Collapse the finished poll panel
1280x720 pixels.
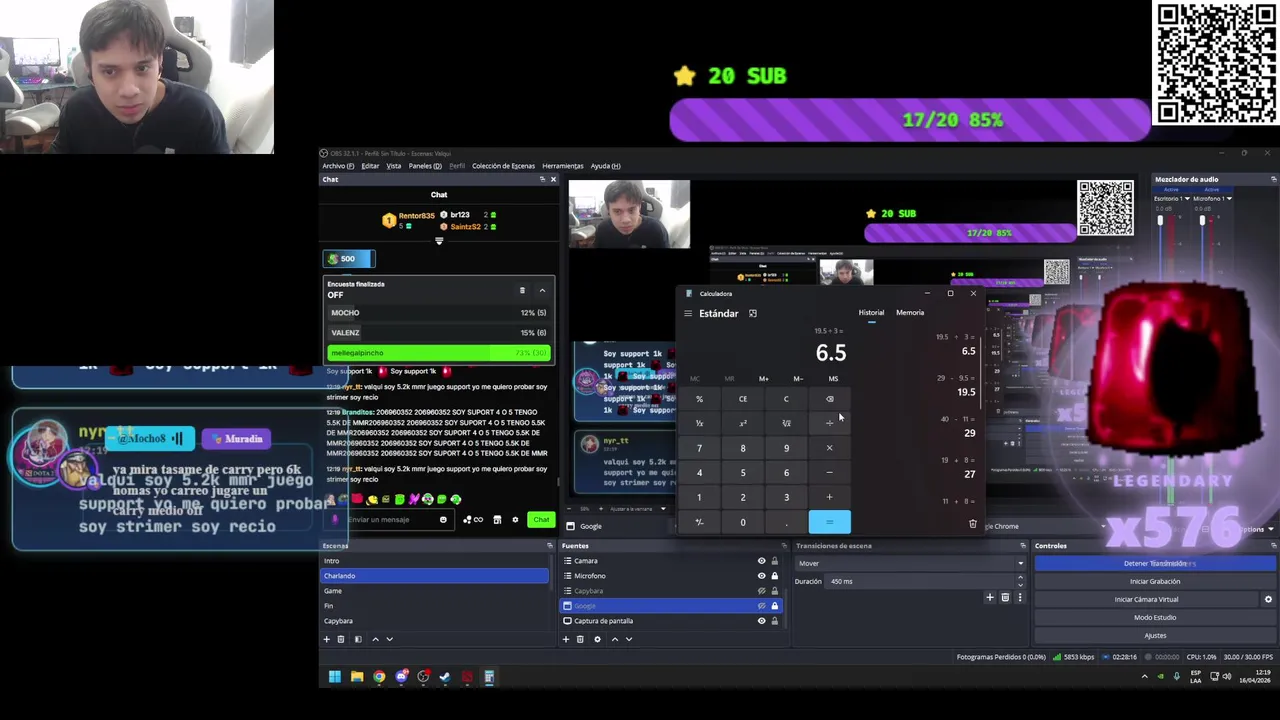542,290
